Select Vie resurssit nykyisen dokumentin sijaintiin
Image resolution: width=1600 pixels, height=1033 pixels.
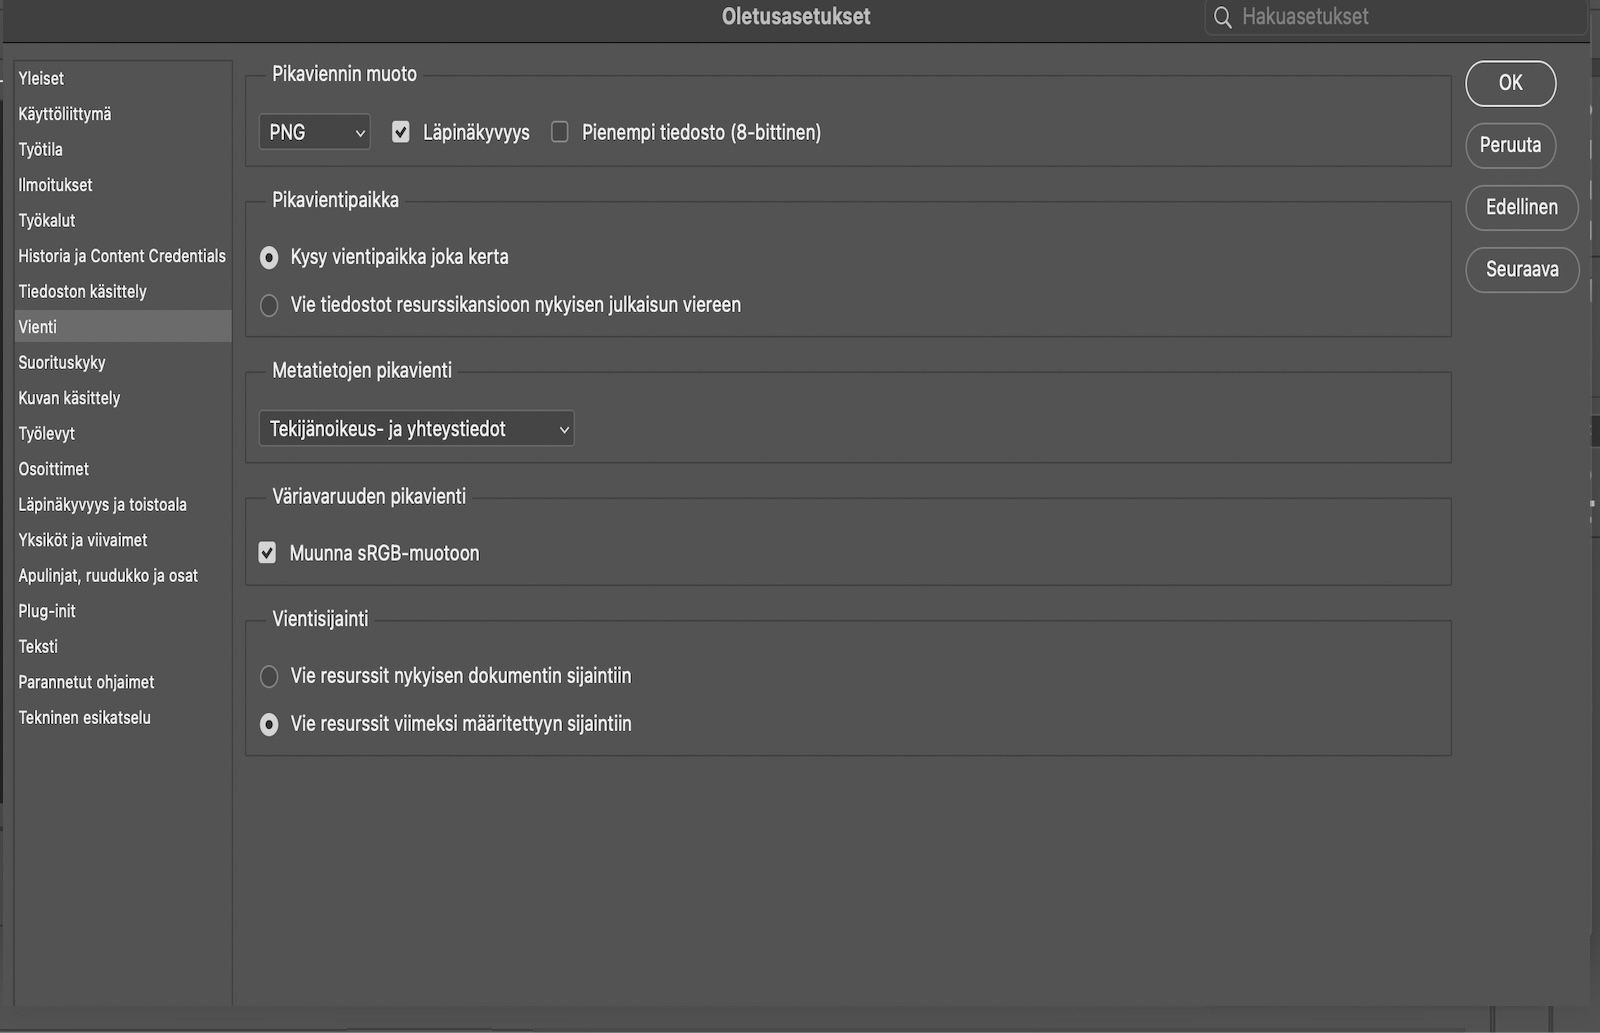[x=269, y=676]
